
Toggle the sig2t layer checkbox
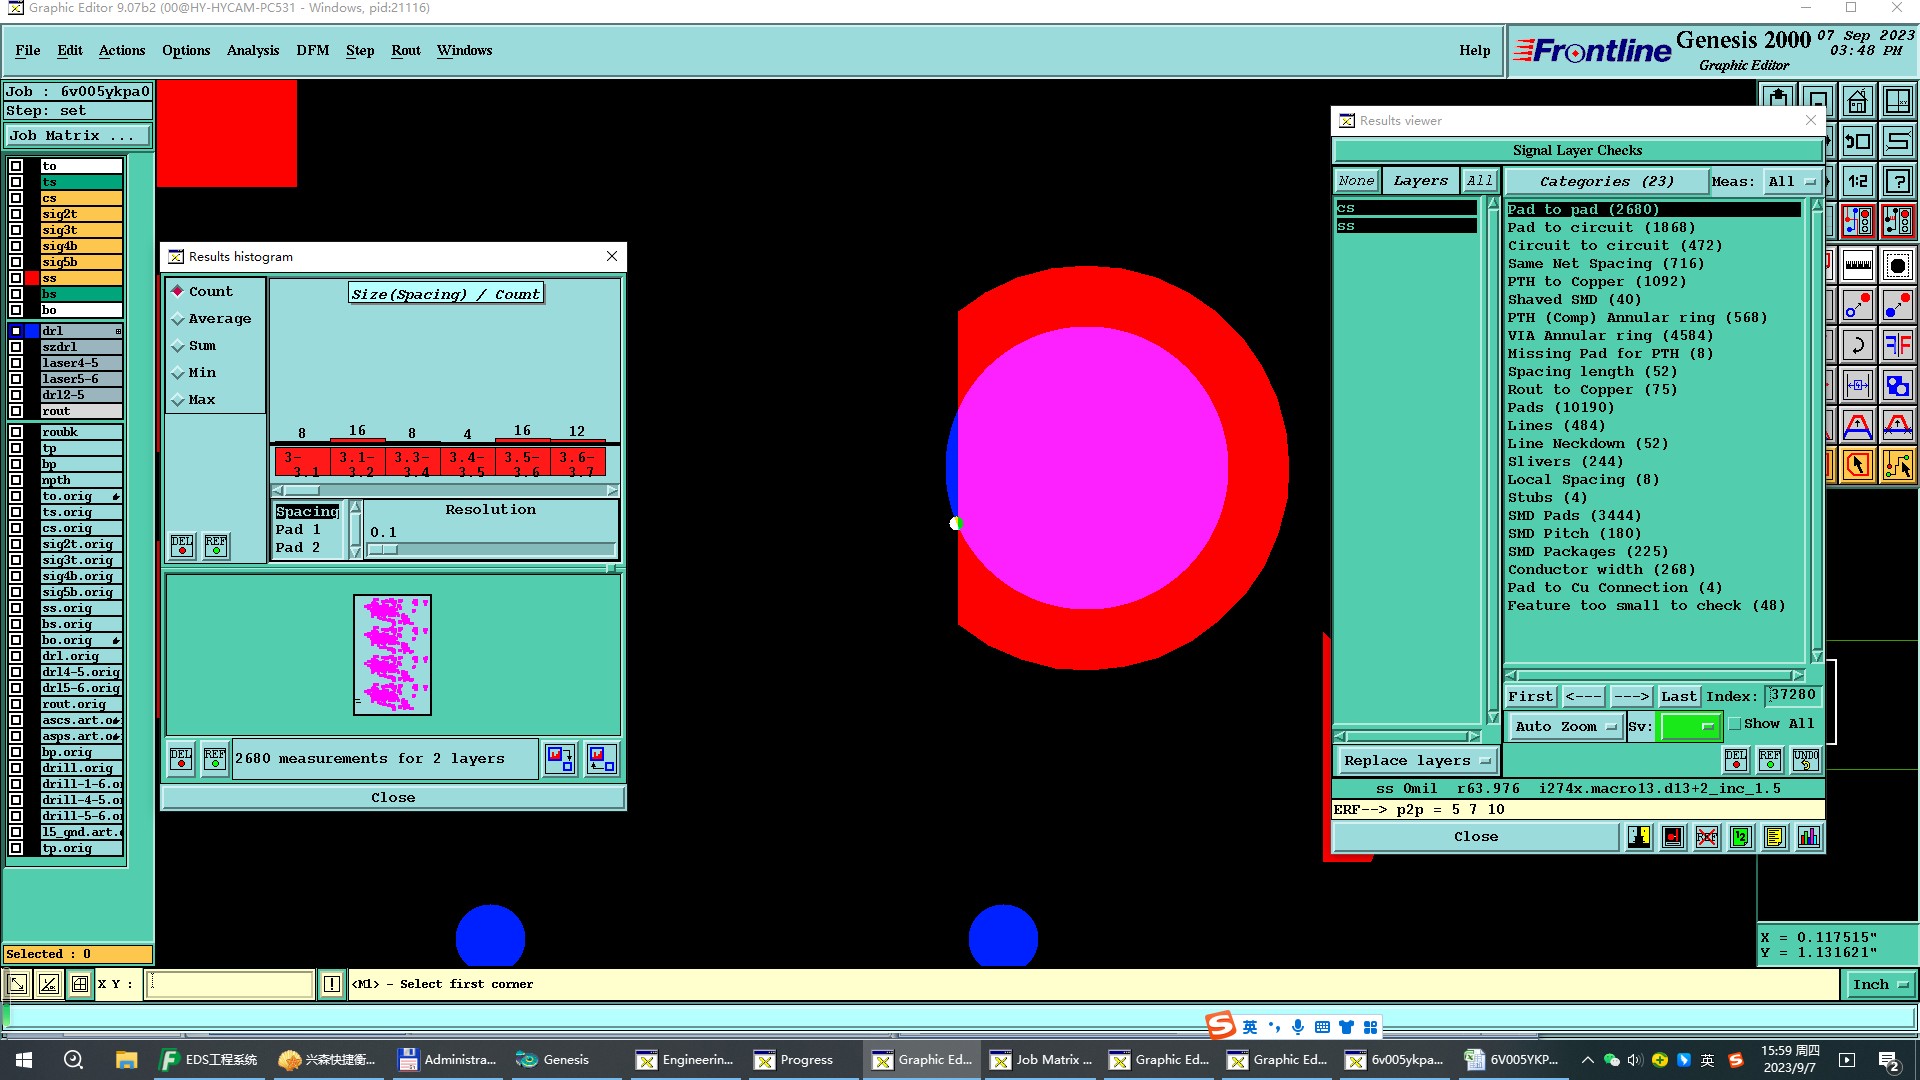coord(16,214)
